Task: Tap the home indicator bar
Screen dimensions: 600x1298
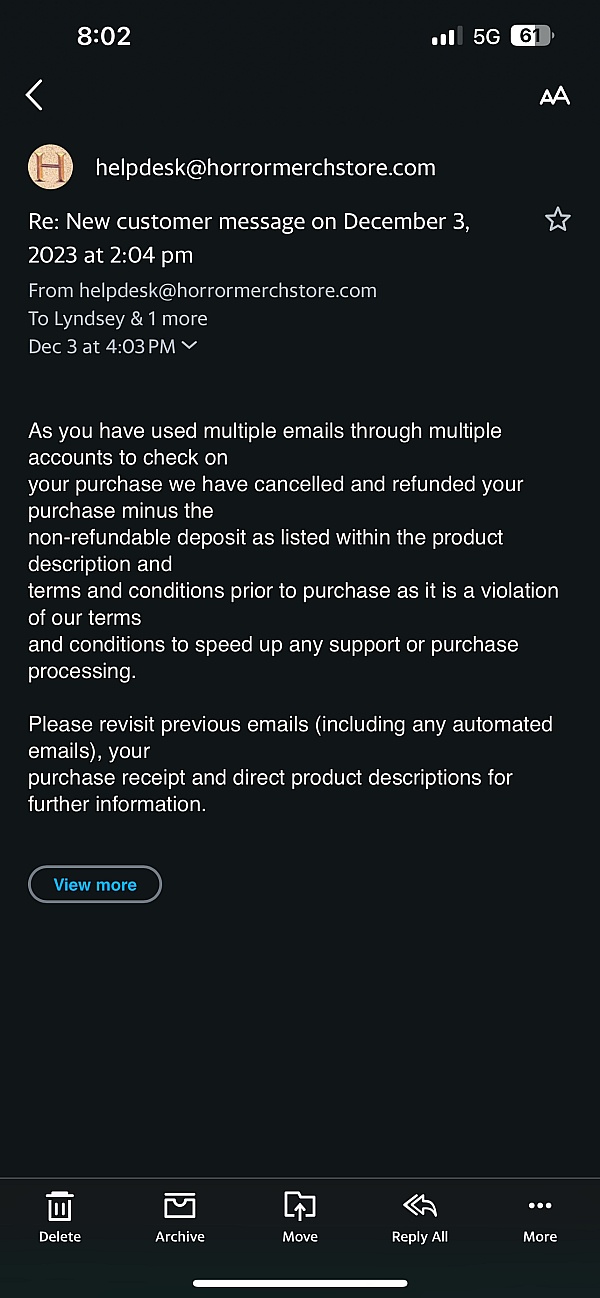Action: [x=300, y=1282]
